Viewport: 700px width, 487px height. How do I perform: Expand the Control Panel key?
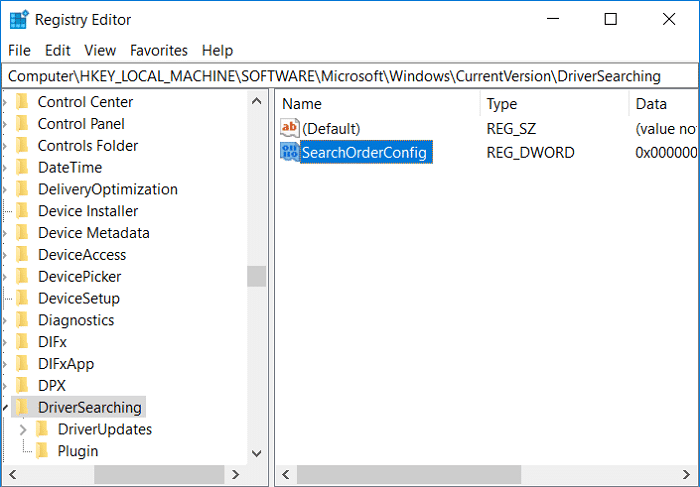[4, 124]
